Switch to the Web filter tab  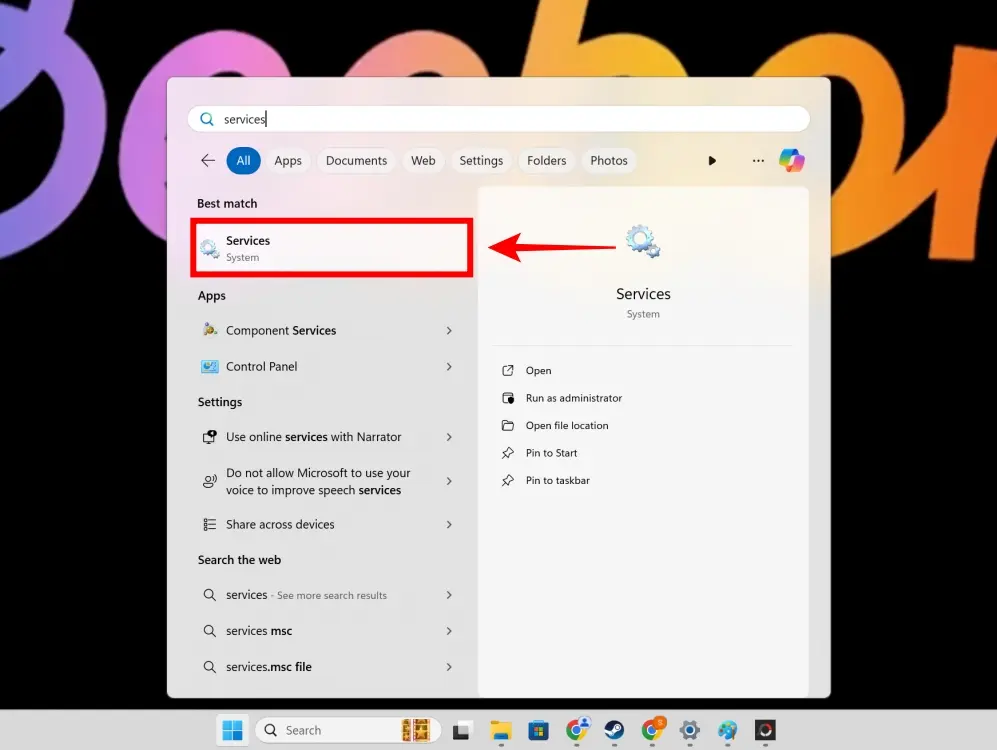(423, 160)
